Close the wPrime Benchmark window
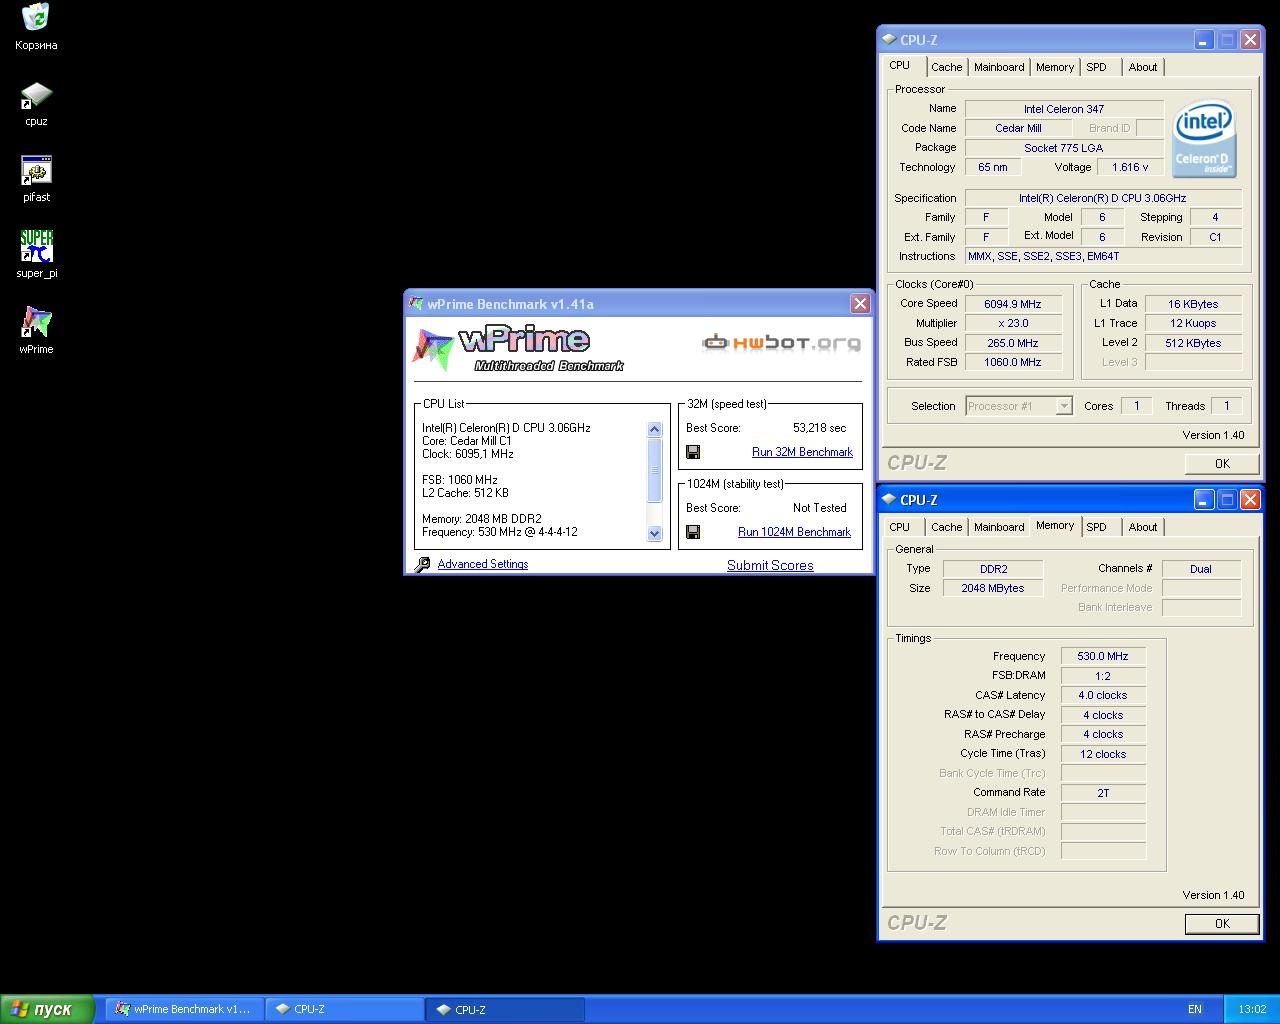The width and height of the screenshot is (1280, 1024). (860, 303)
